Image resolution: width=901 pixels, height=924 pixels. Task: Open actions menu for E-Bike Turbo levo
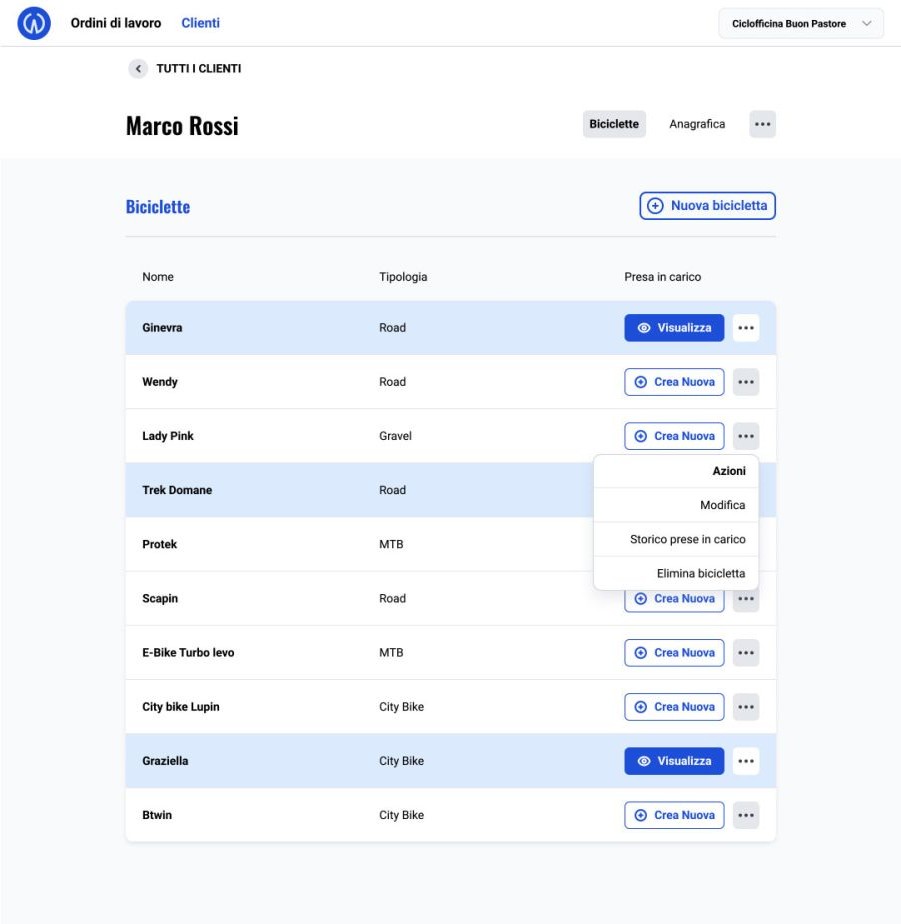coord(746,653)
